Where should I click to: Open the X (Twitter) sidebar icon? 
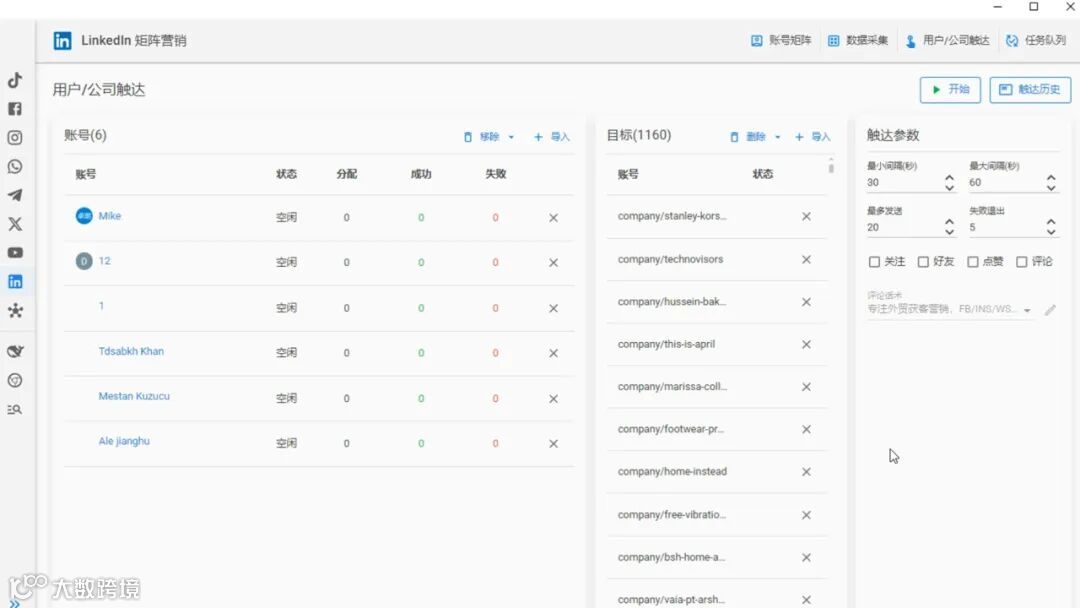[14, 224]
